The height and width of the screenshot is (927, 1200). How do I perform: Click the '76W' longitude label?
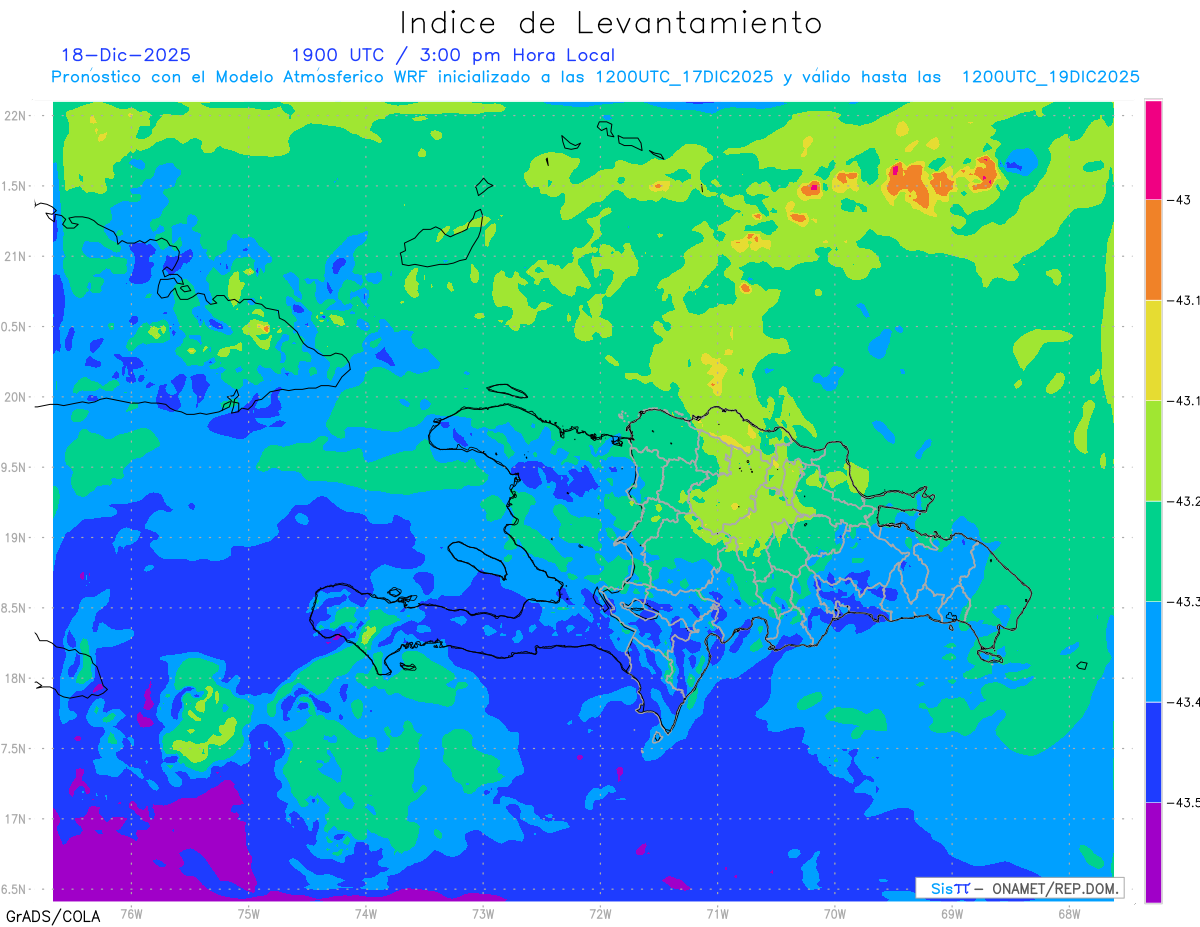click(131, 913)
